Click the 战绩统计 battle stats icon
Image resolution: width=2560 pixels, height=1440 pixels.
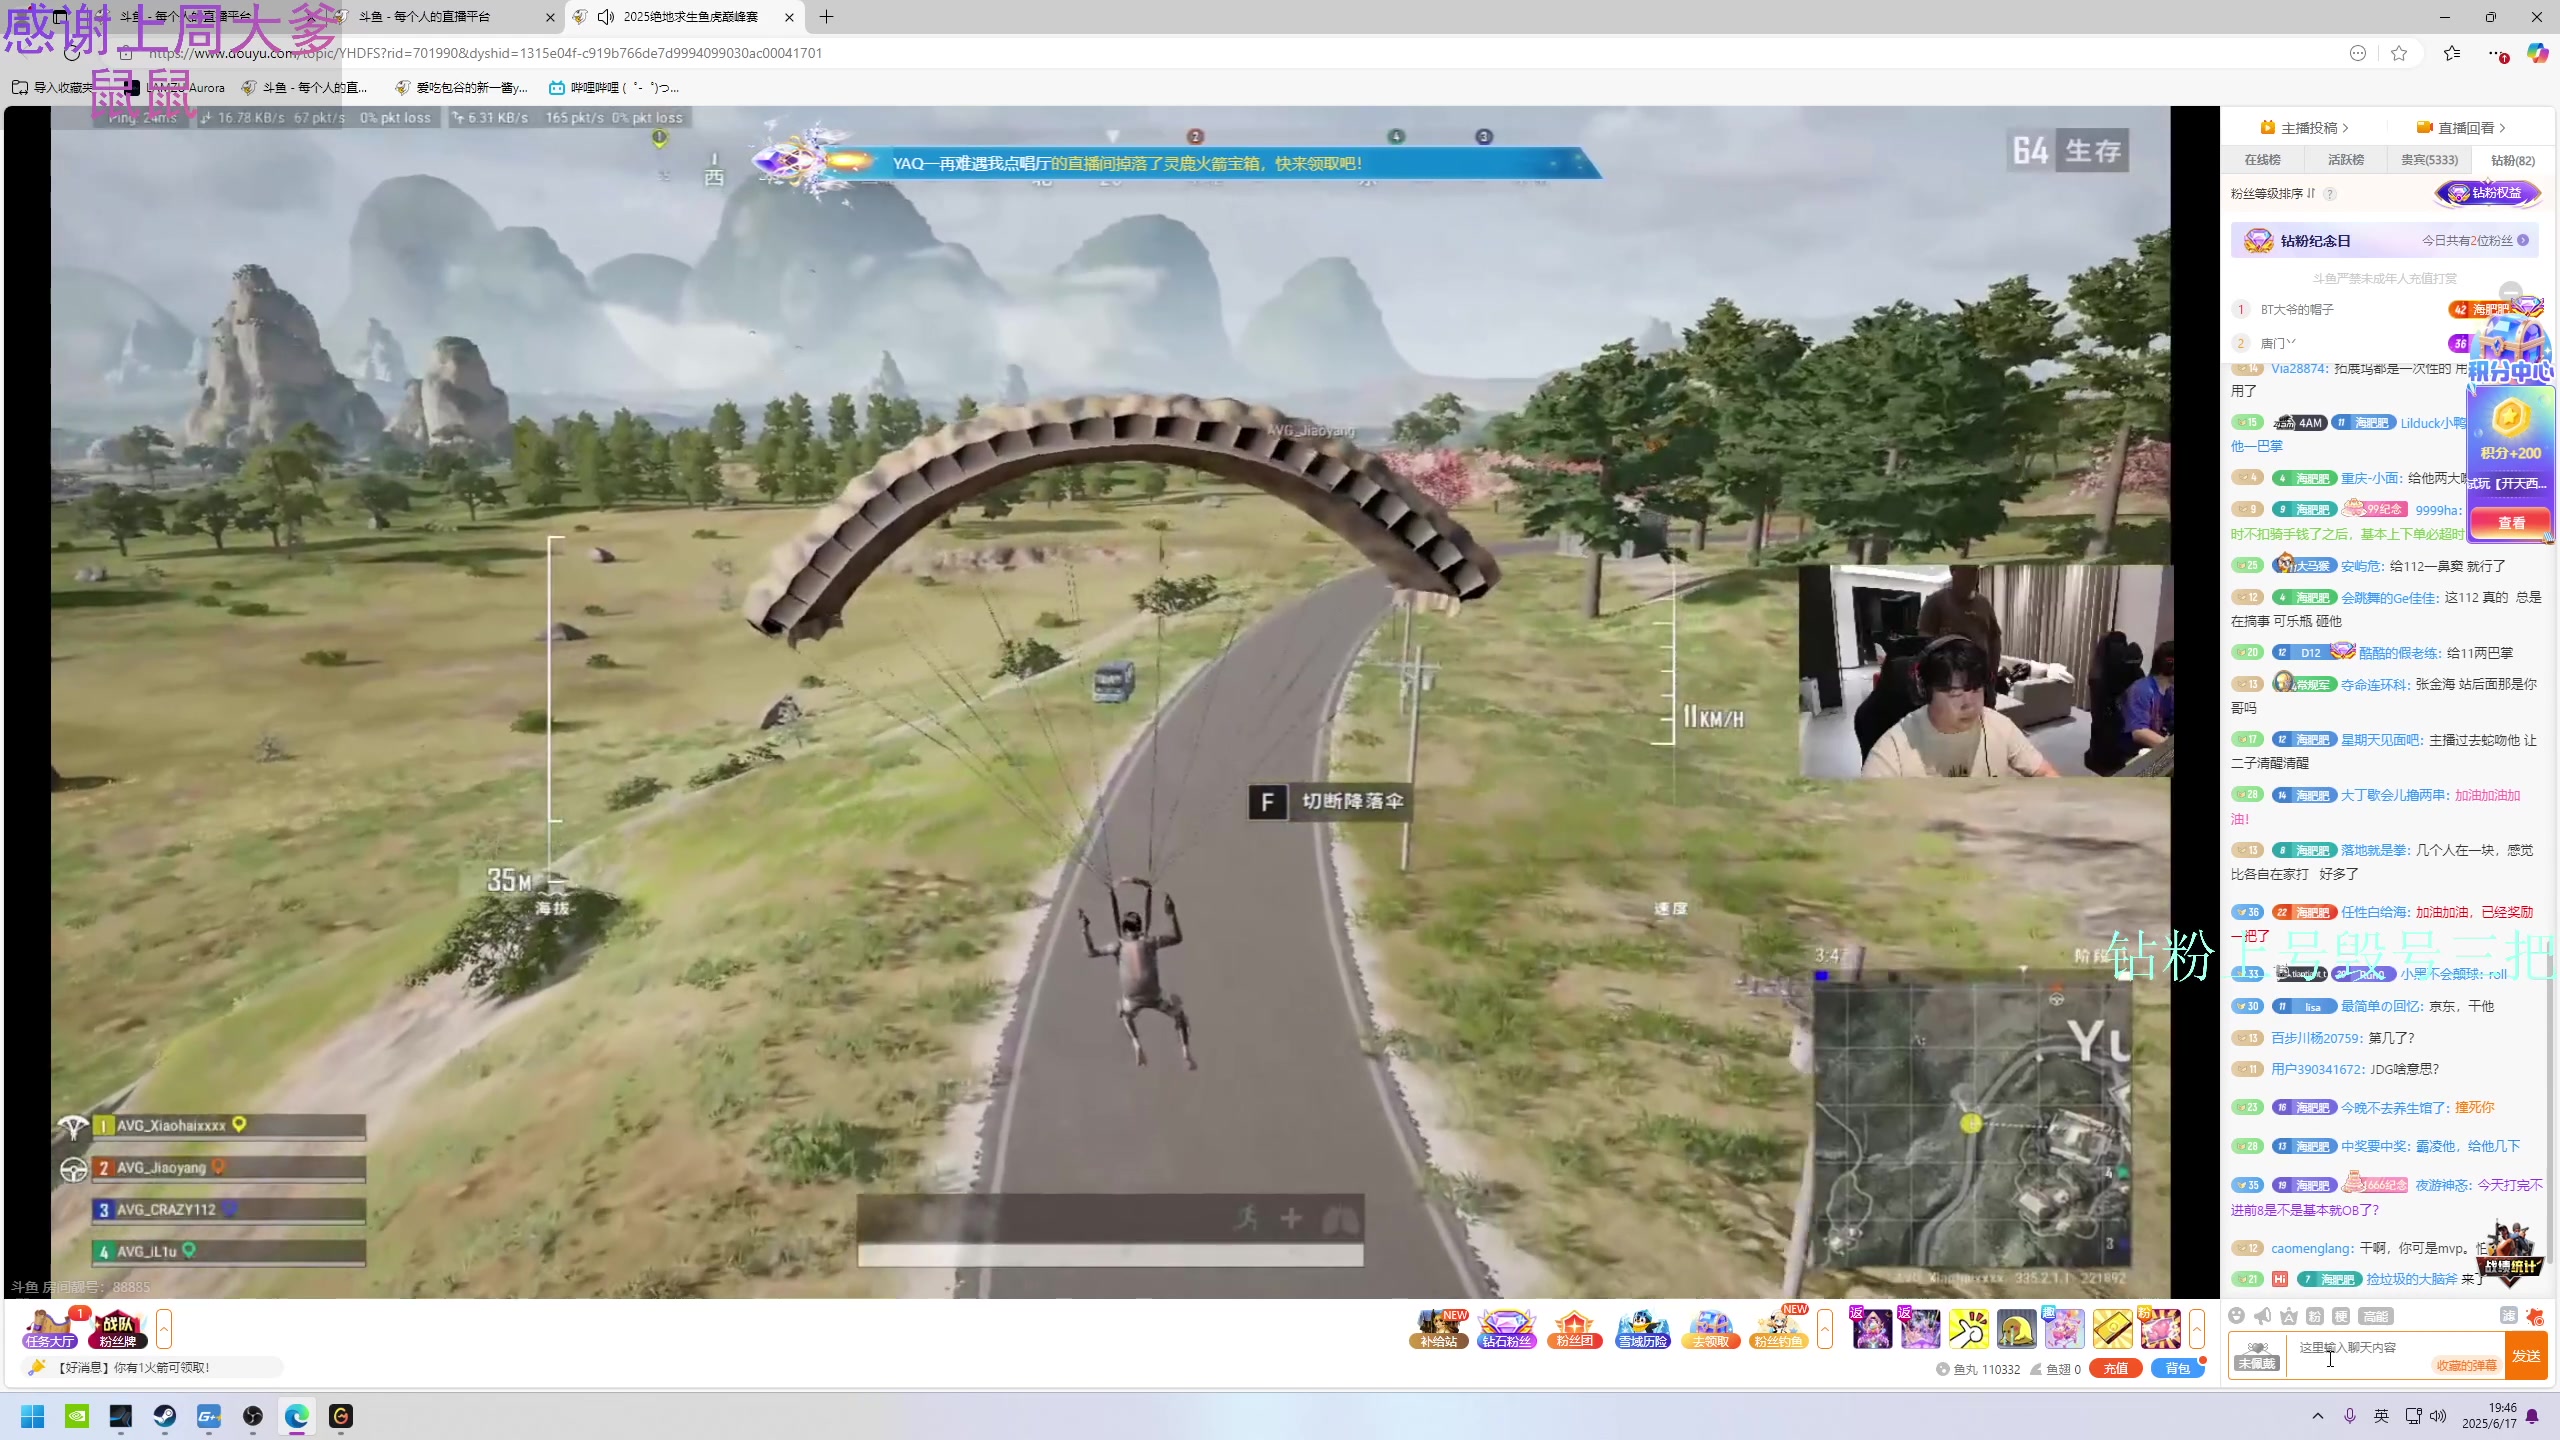pos(2511,1253)
